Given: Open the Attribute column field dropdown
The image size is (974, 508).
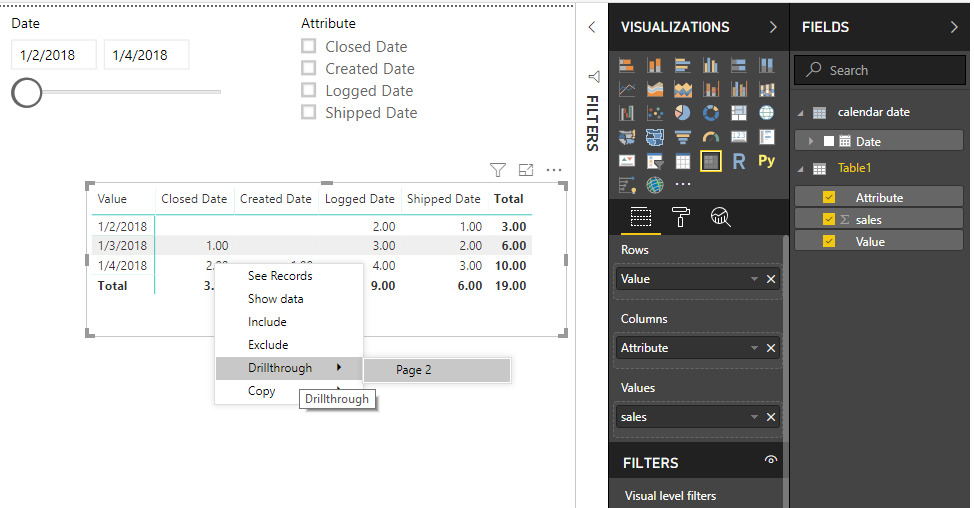Looking at the screenshot, I should coord(754,348).
